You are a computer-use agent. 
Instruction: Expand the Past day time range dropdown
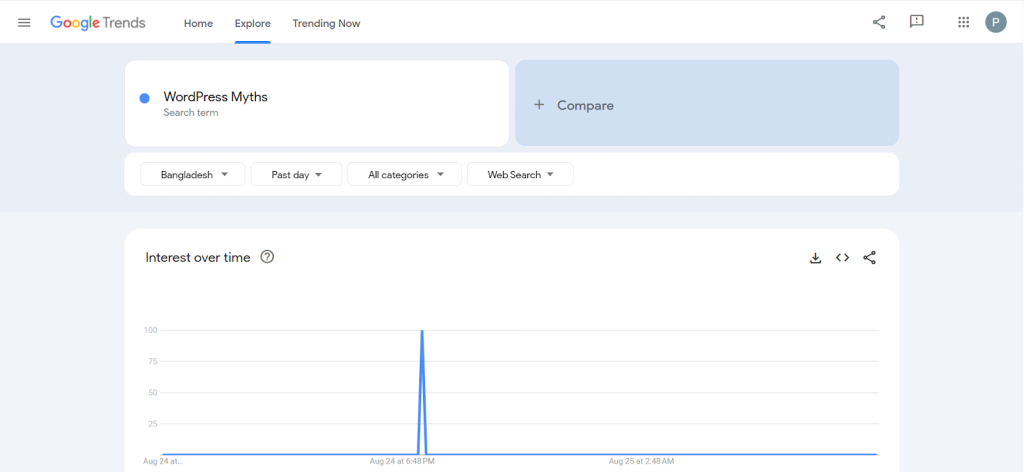296,174
